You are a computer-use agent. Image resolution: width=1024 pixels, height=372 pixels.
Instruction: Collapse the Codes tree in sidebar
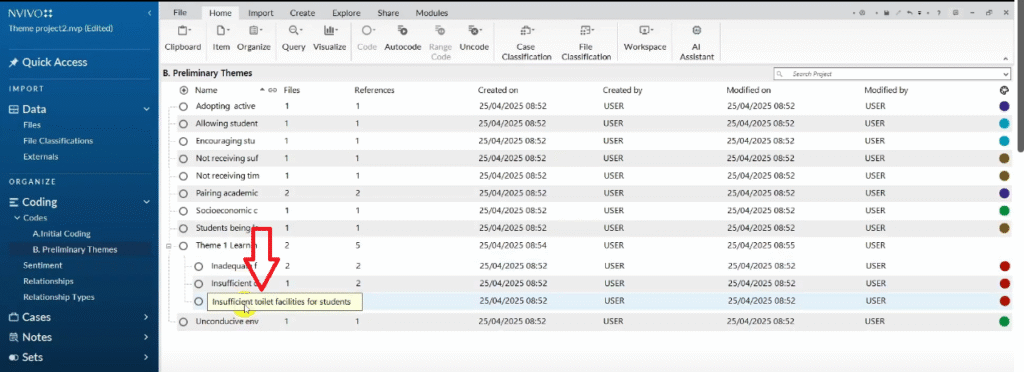click(18, 218)
